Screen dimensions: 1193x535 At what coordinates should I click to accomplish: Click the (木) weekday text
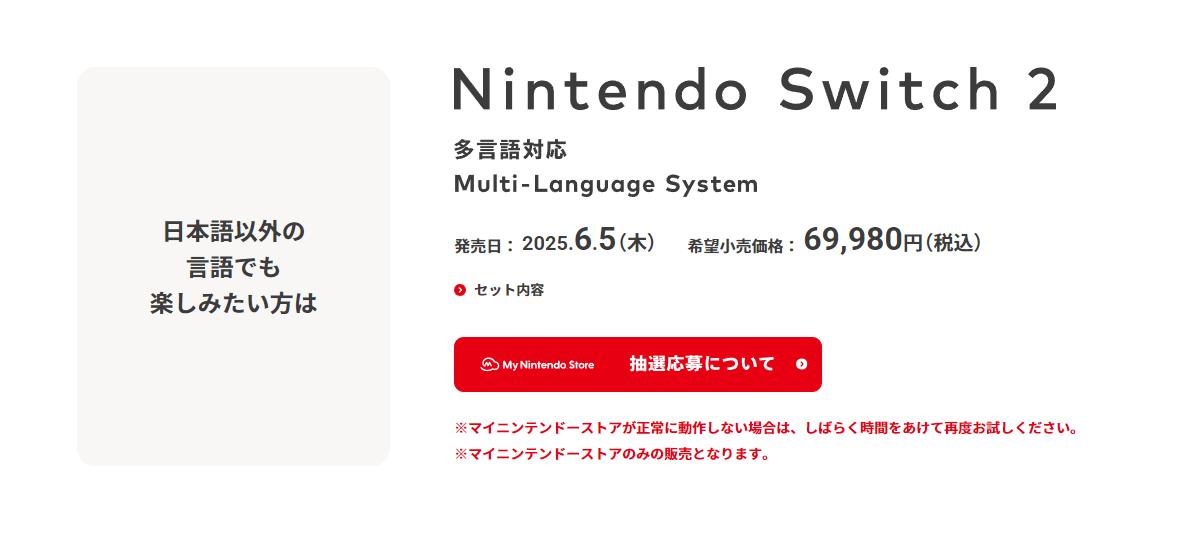click(x=637, y=243)
